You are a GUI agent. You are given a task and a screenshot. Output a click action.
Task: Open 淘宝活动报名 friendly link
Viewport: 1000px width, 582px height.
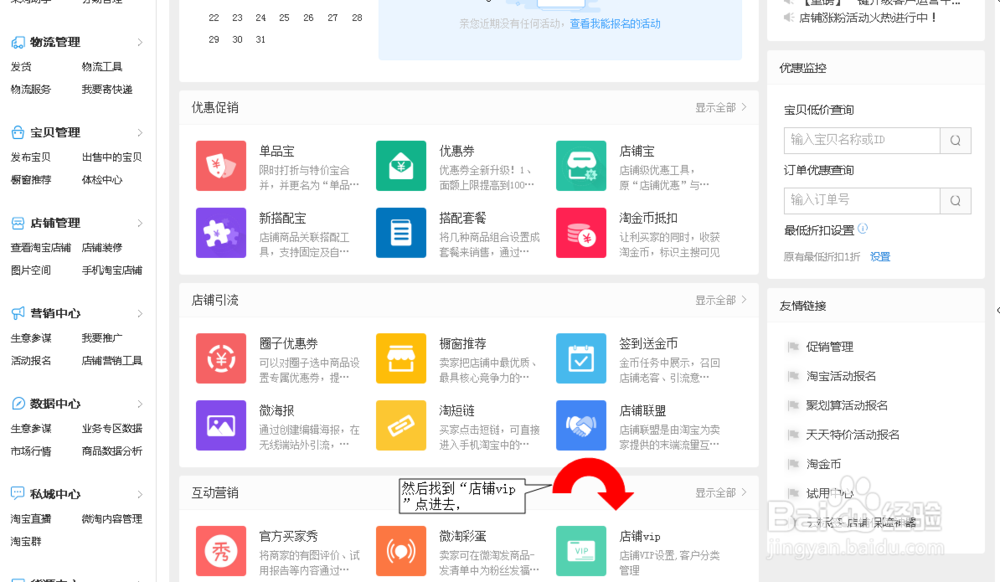(x=841, y=376)
